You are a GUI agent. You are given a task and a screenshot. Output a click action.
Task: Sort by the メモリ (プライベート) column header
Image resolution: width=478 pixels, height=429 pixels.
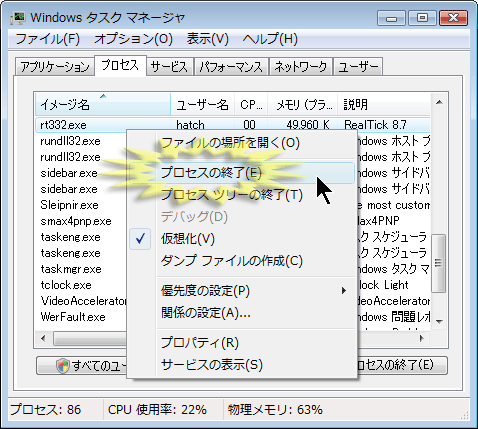click(303, 105)
